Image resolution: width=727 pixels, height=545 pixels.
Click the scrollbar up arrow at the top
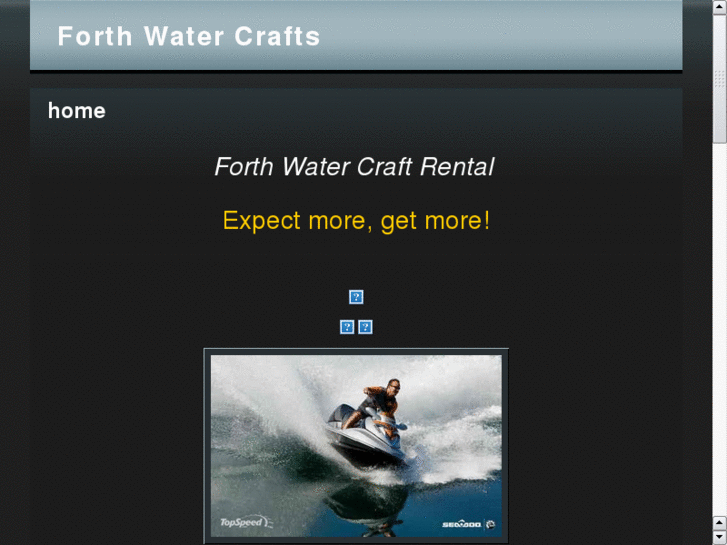click(720, 7)
